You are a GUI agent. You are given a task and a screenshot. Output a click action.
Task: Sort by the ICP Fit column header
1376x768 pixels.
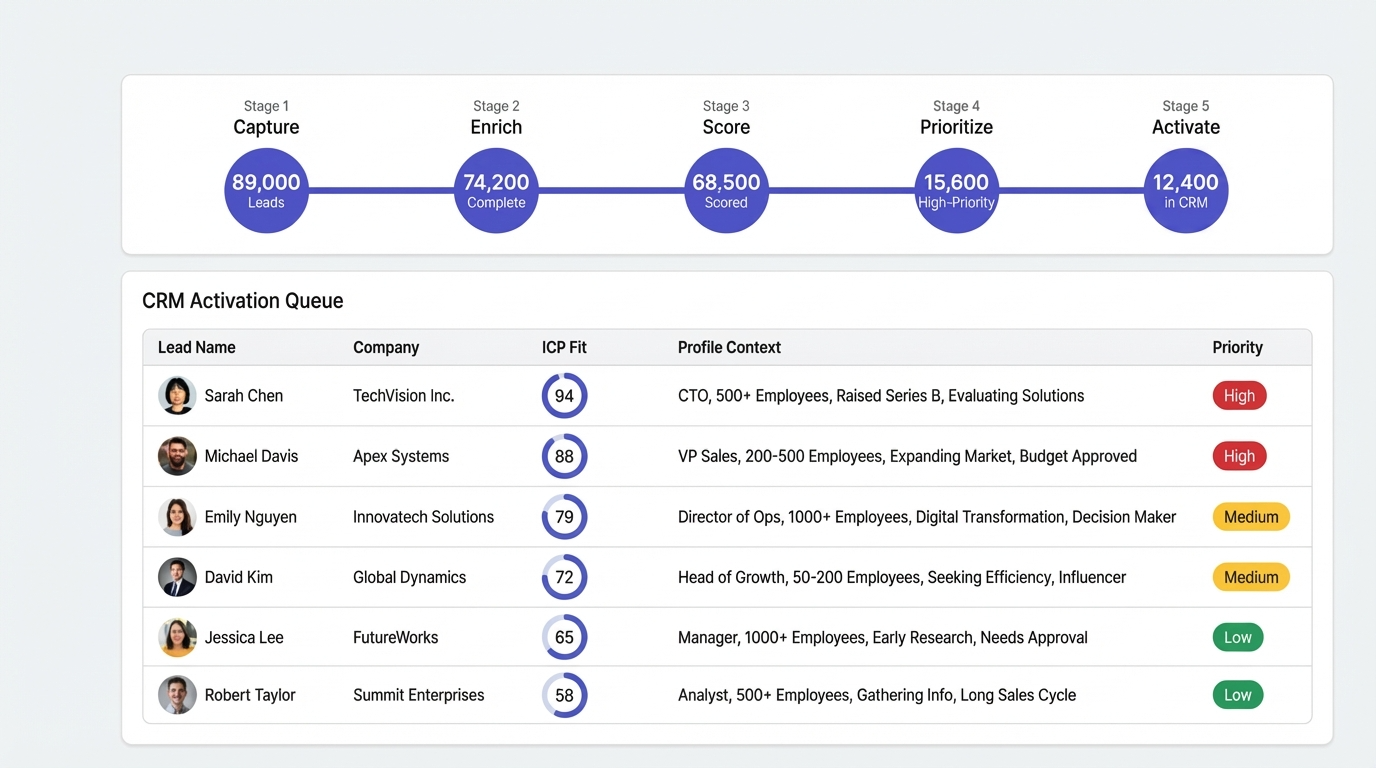click(564, 347)
